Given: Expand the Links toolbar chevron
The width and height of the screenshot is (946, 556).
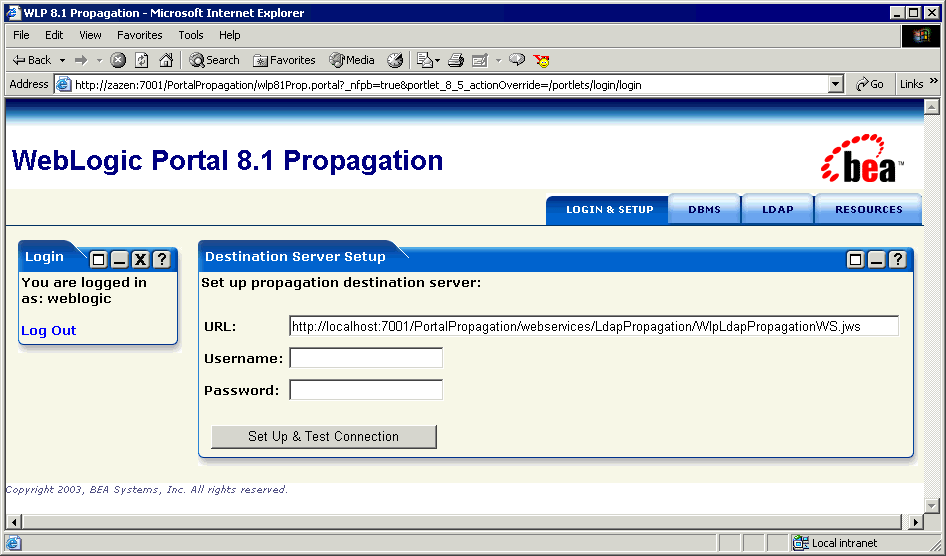Looking at the screenshot, I should [x=934, y=81].
